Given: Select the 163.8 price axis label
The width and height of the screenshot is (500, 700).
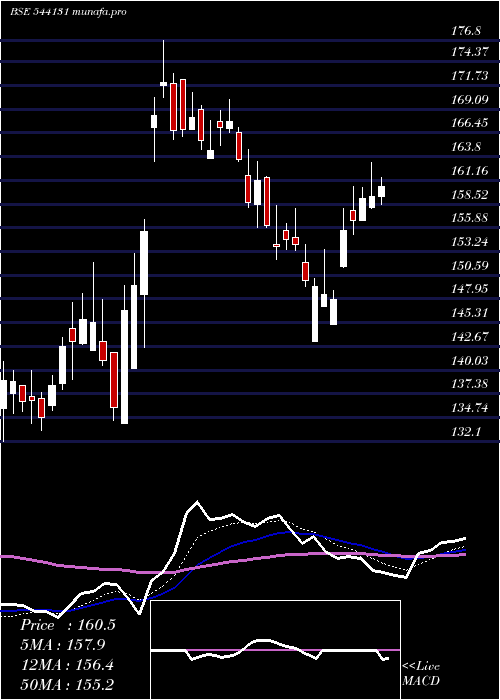Looking at the screenshot, I should pyautogui.click(x=466, y=147).
